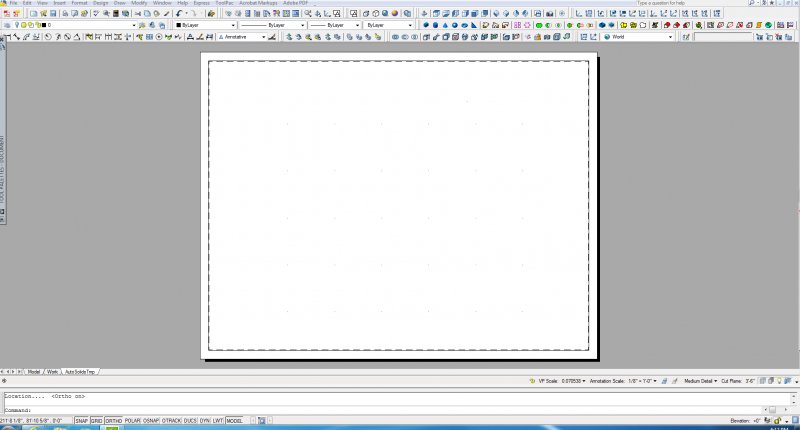Switch to the Work layout tab

point(52,372)
